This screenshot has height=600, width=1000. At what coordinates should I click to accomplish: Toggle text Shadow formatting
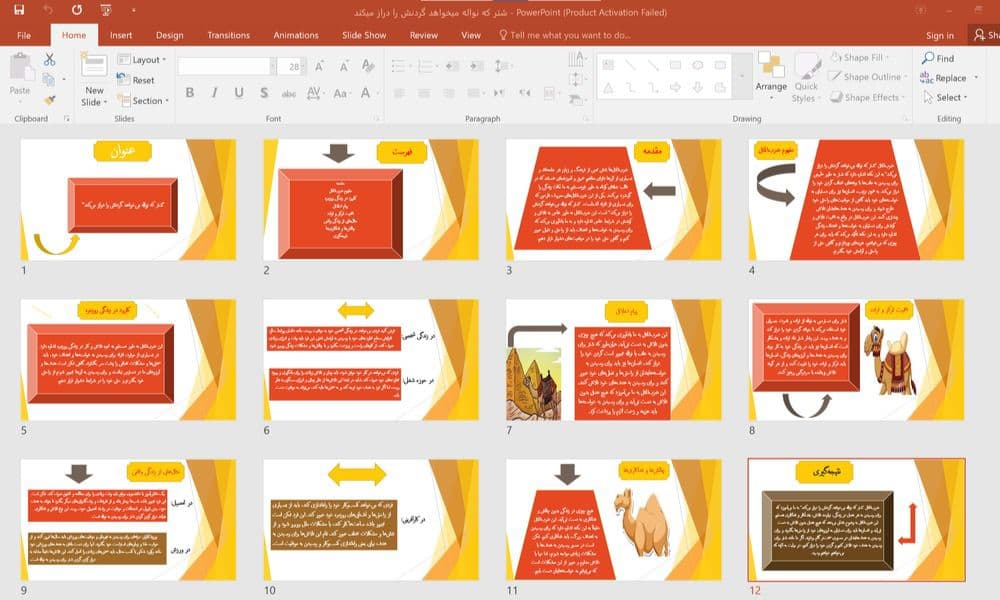click(x=264, y=93)
